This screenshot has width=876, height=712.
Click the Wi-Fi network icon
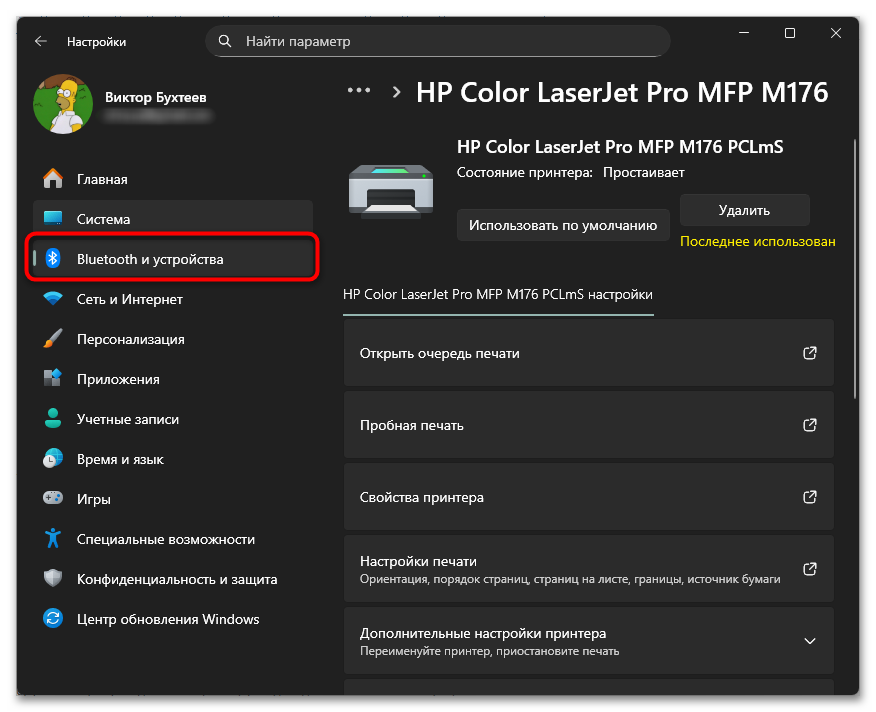click(53, 299)
